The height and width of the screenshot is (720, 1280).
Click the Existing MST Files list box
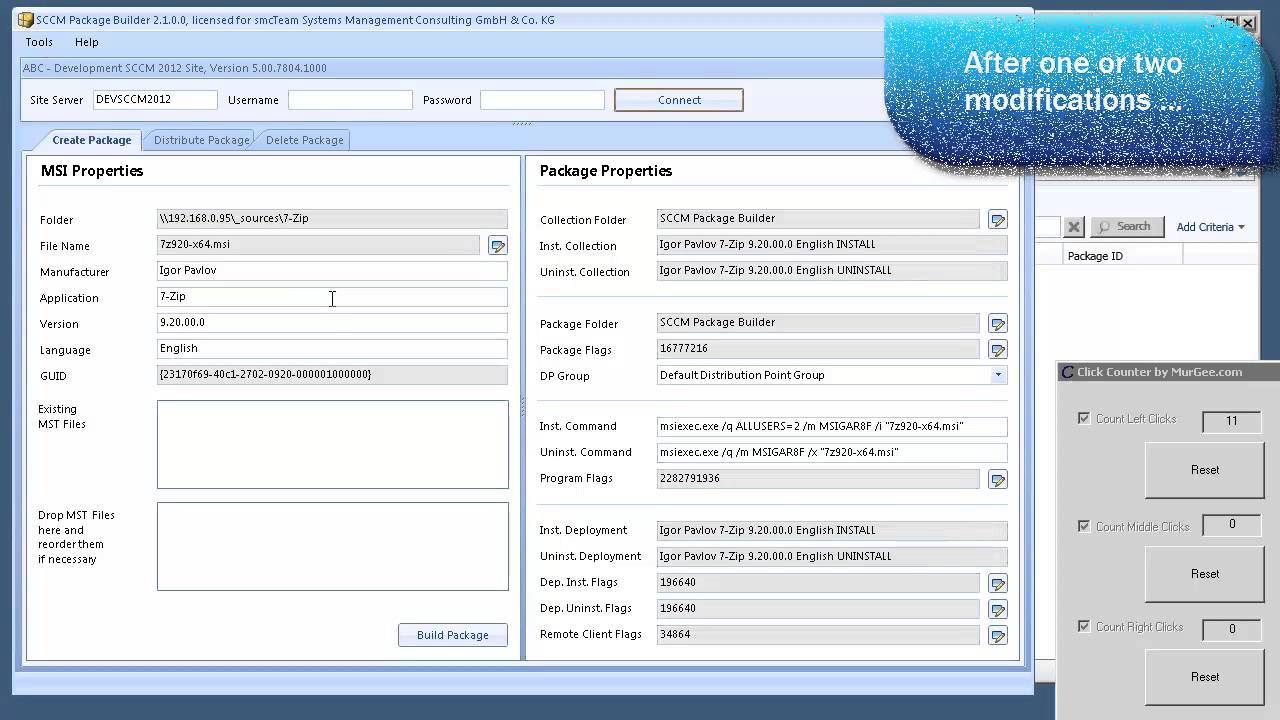(x=332, y=445)
